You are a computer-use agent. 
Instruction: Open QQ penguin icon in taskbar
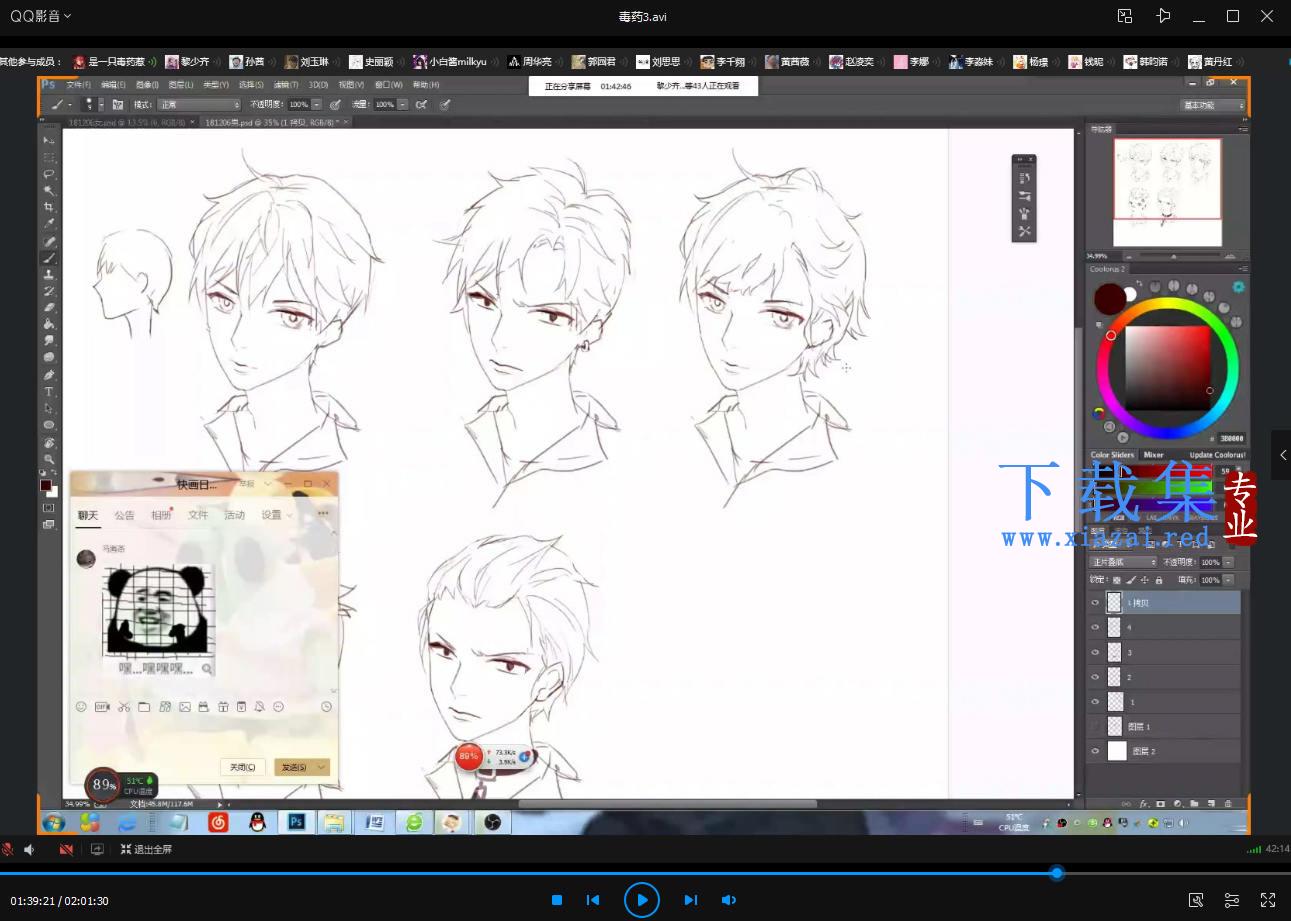click(257, 822)
